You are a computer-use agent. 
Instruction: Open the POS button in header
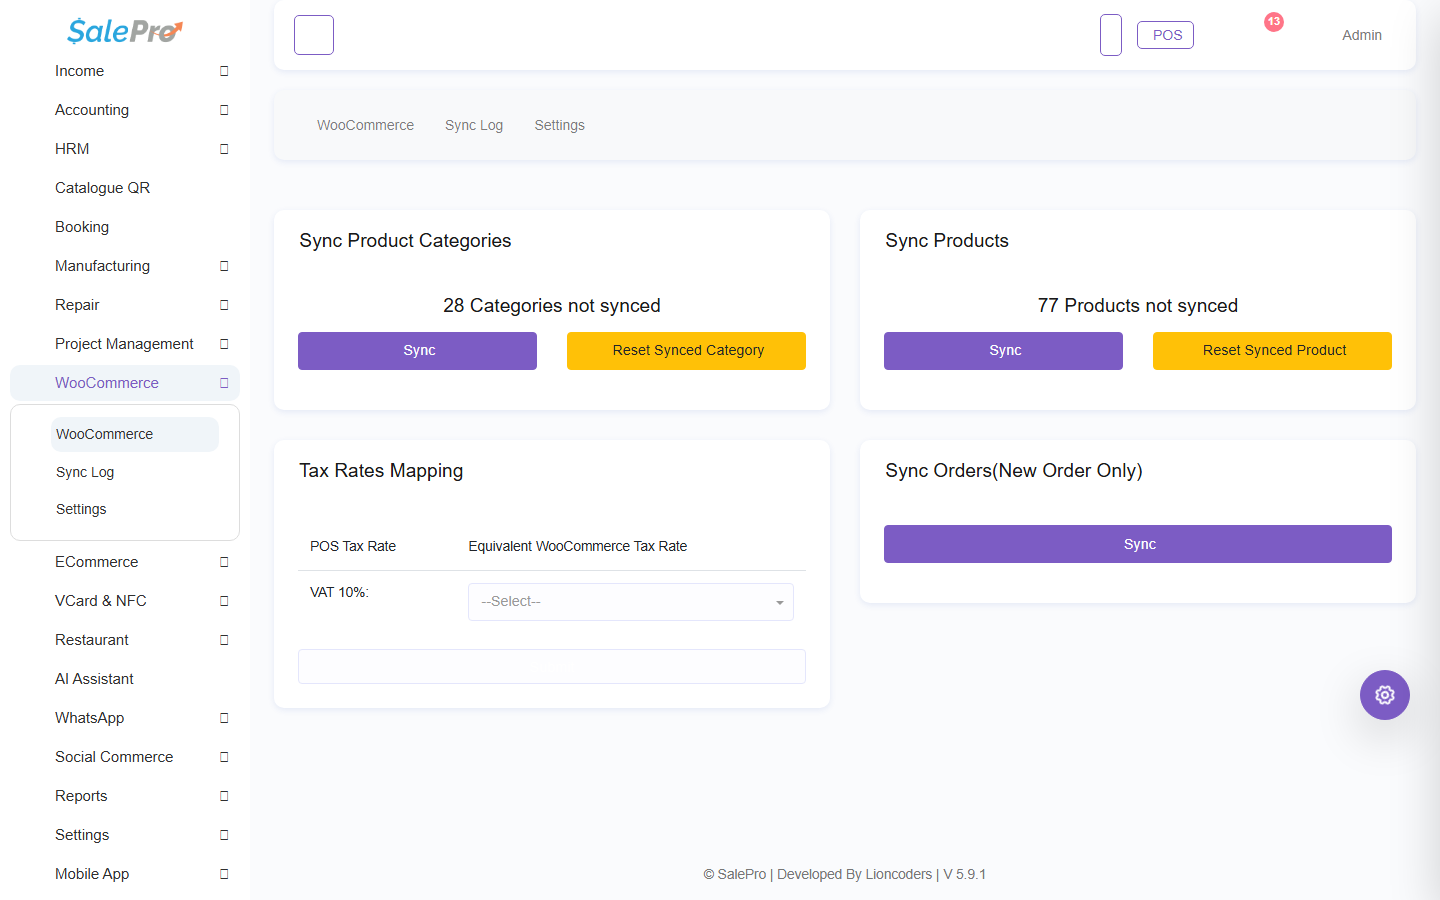(x=1166, y=35)
